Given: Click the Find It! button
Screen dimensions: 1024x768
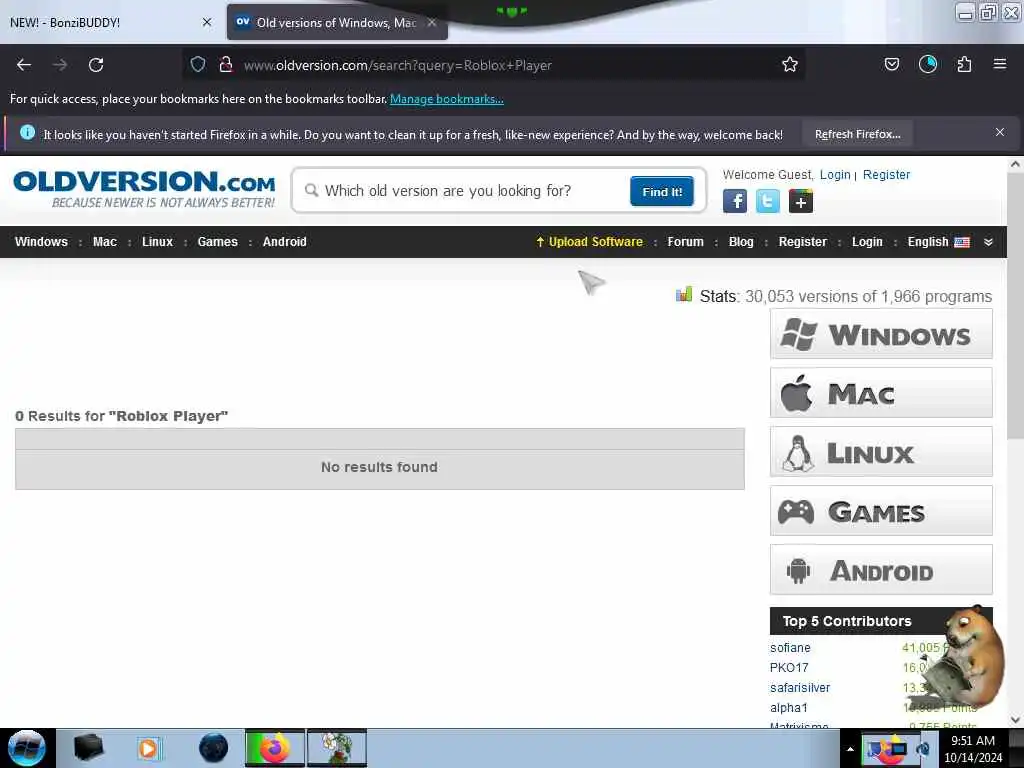Looking at the screenshot, I should [x=662, y=191].
